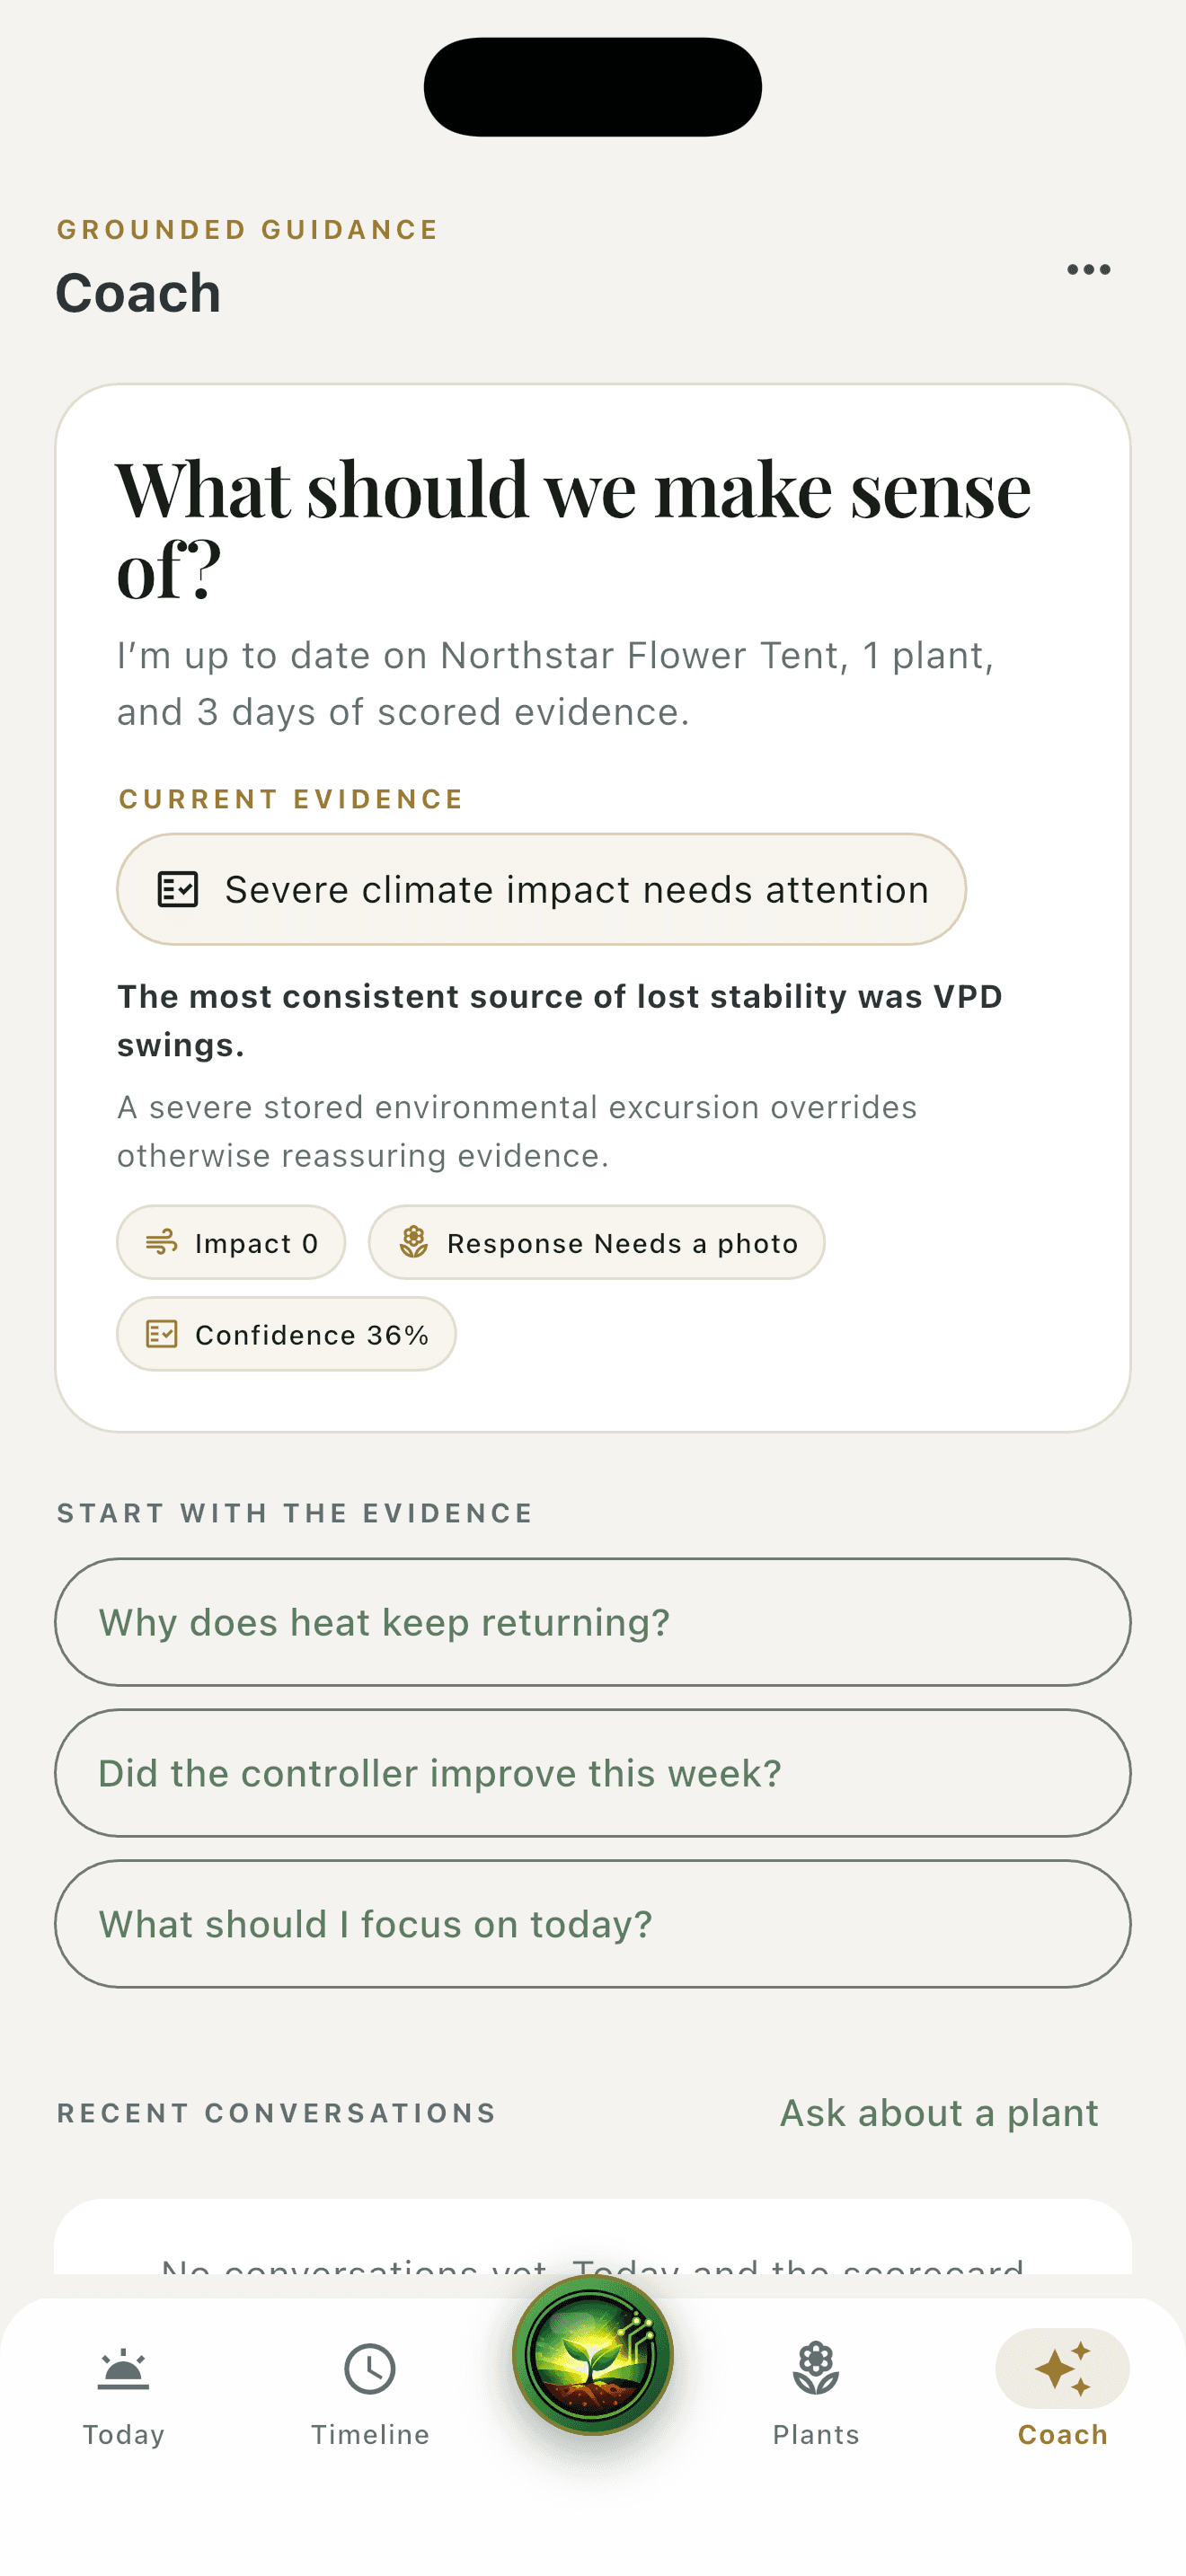Ask "Did the controller improve this week?"
Image resolution: width=1186 pixels, height=2576 pixels.
[x=593, y=1773]
